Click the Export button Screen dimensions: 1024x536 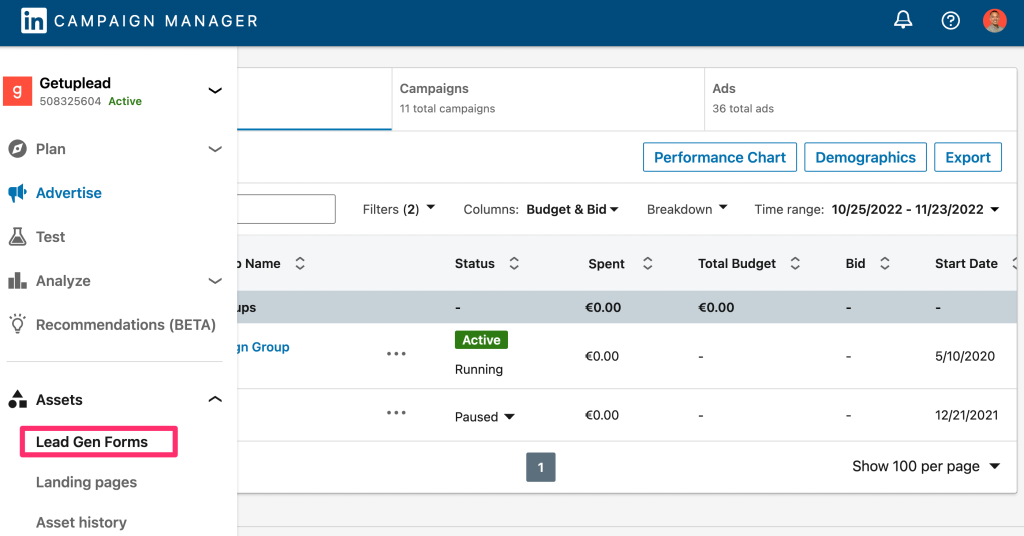coord(968,157)
